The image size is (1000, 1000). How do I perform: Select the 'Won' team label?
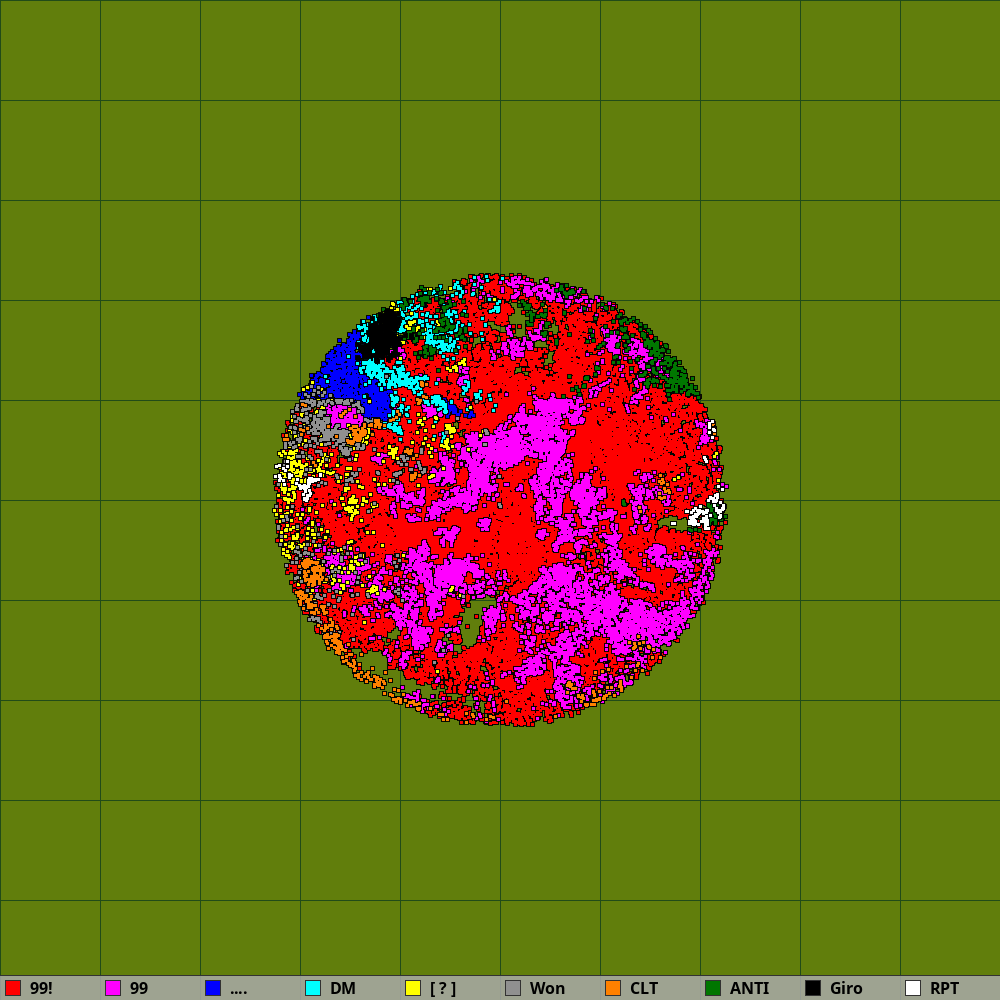point(547,988)
